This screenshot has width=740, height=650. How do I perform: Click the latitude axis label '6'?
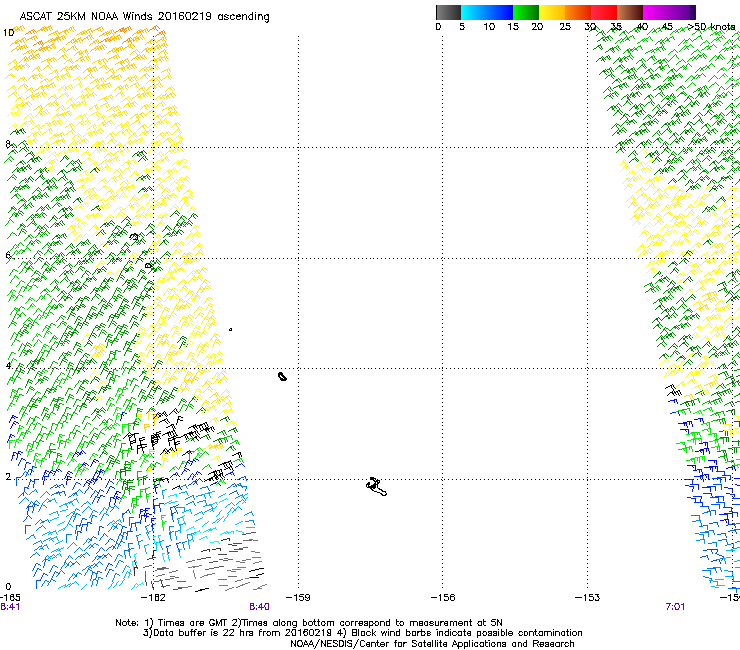point(8,255)
